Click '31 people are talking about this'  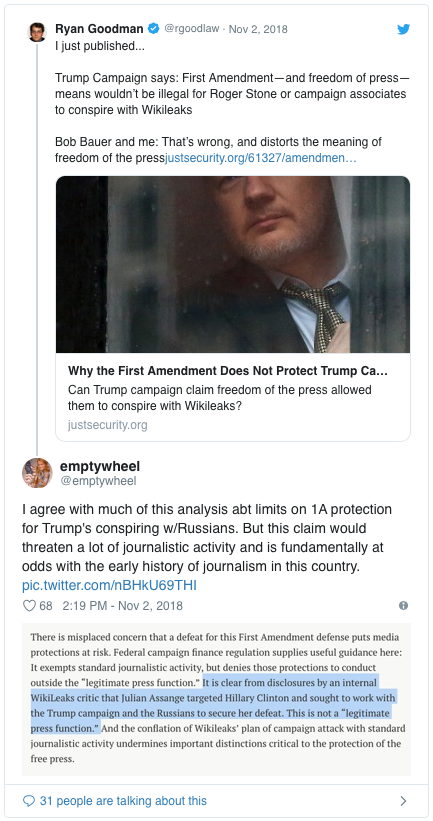[x=123, y=801]
